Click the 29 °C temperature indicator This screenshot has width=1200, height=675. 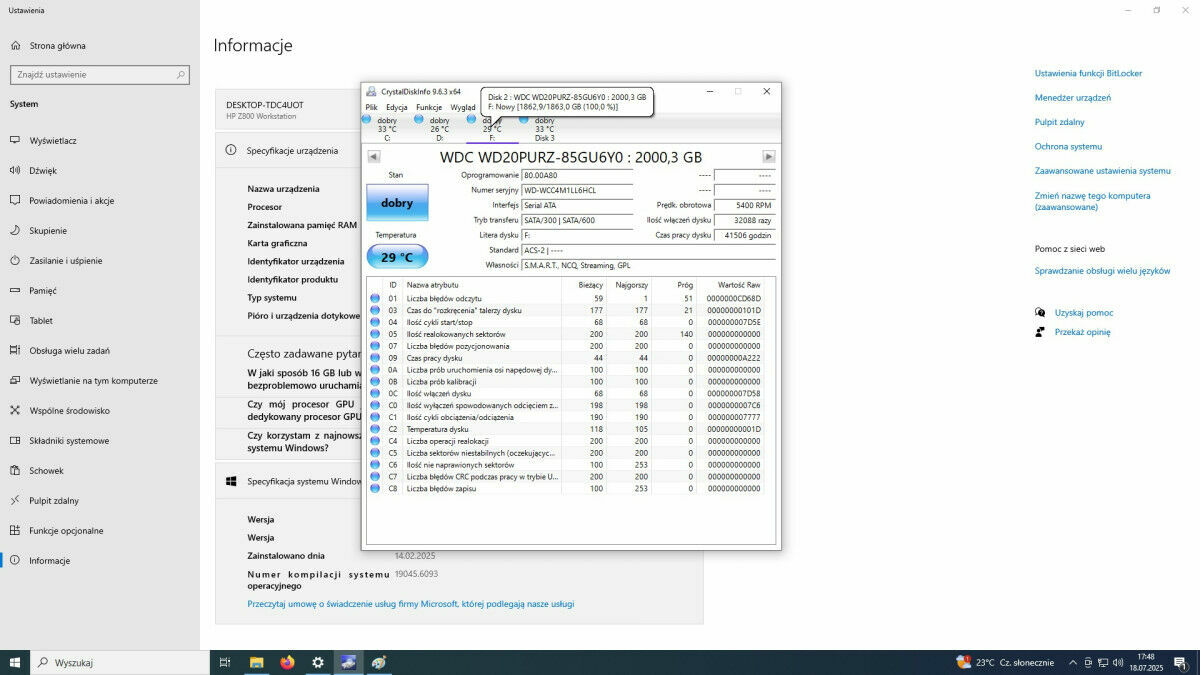click(x=397, y=257)
